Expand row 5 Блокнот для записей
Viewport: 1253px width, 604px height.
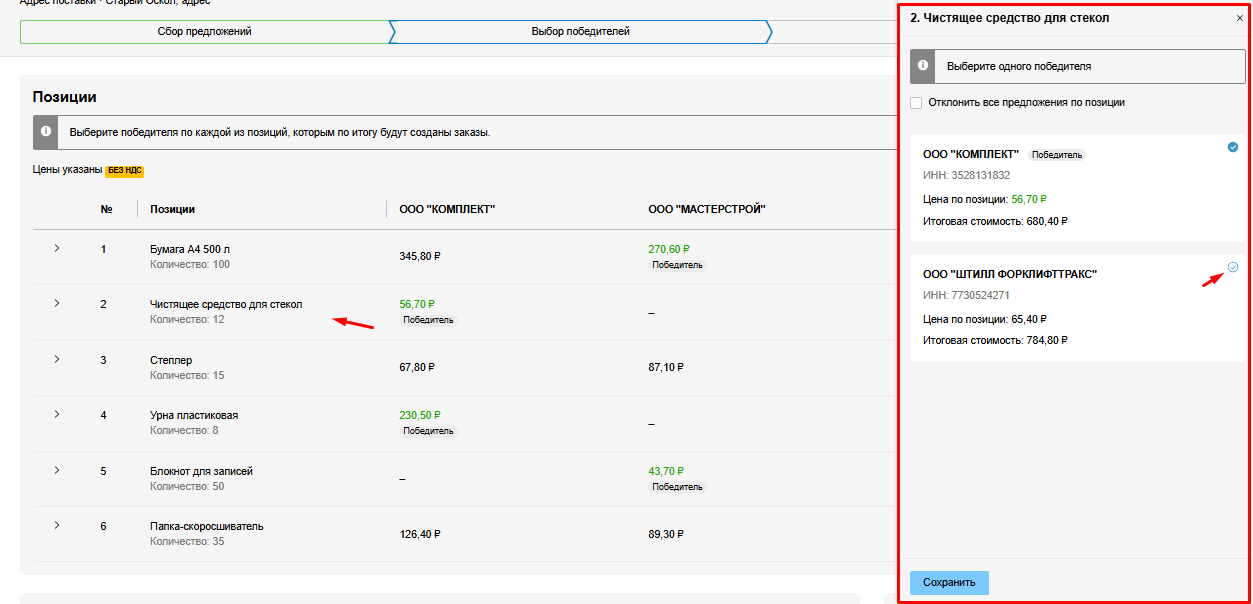(56, 470)
